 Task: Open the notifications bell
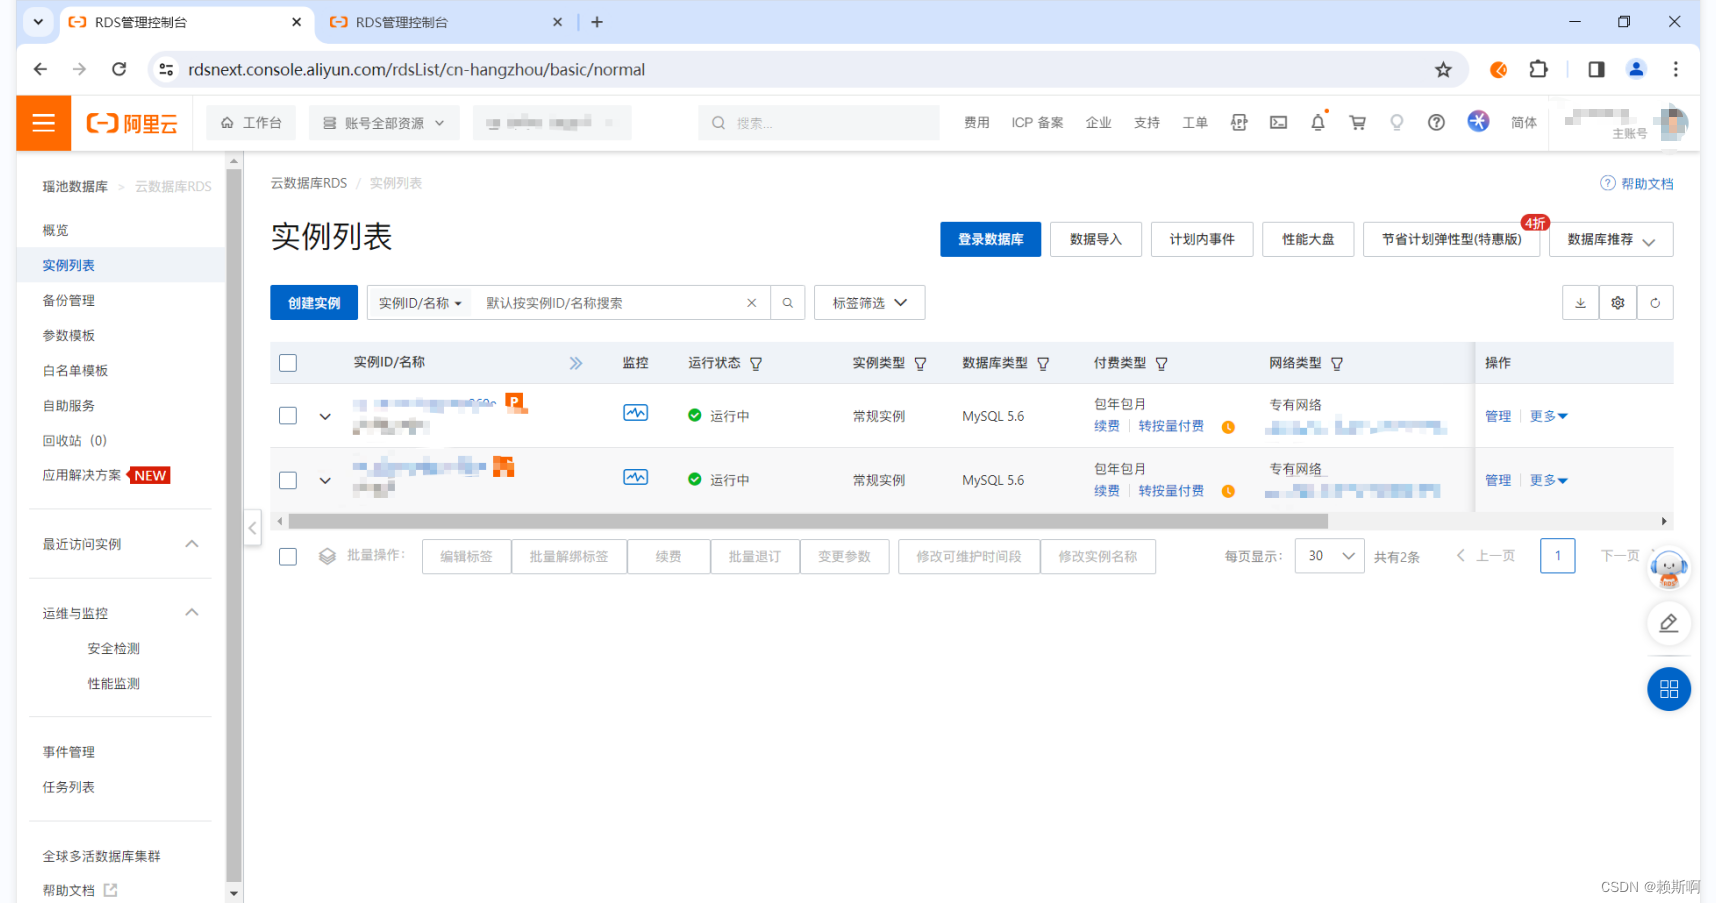[1318, 123]
